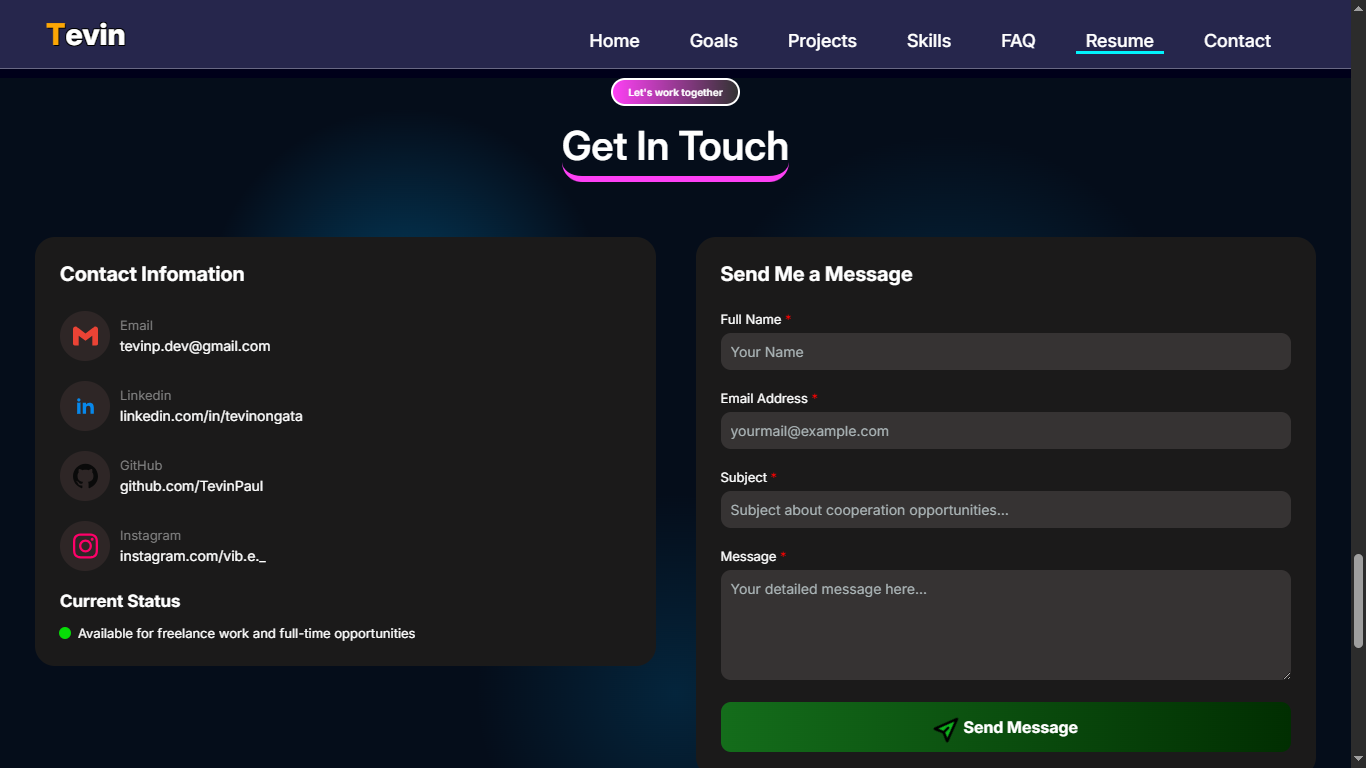Click the Instagram logo icon
Viewport: 1366px width, 768px height.
[x=85, y=546]
